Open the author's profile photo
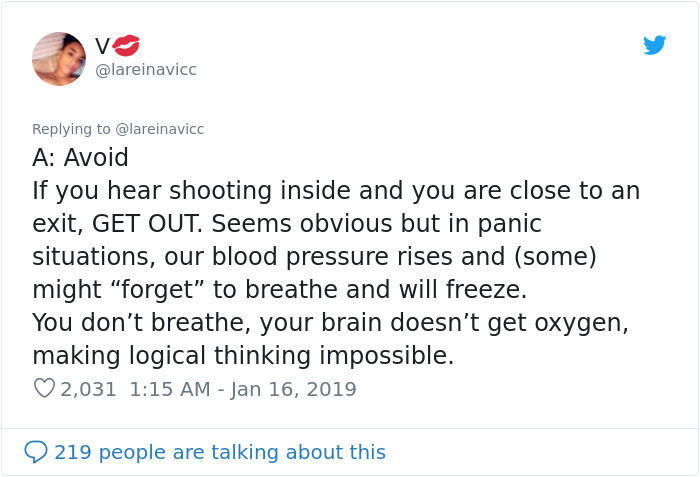 click(59, 58)
